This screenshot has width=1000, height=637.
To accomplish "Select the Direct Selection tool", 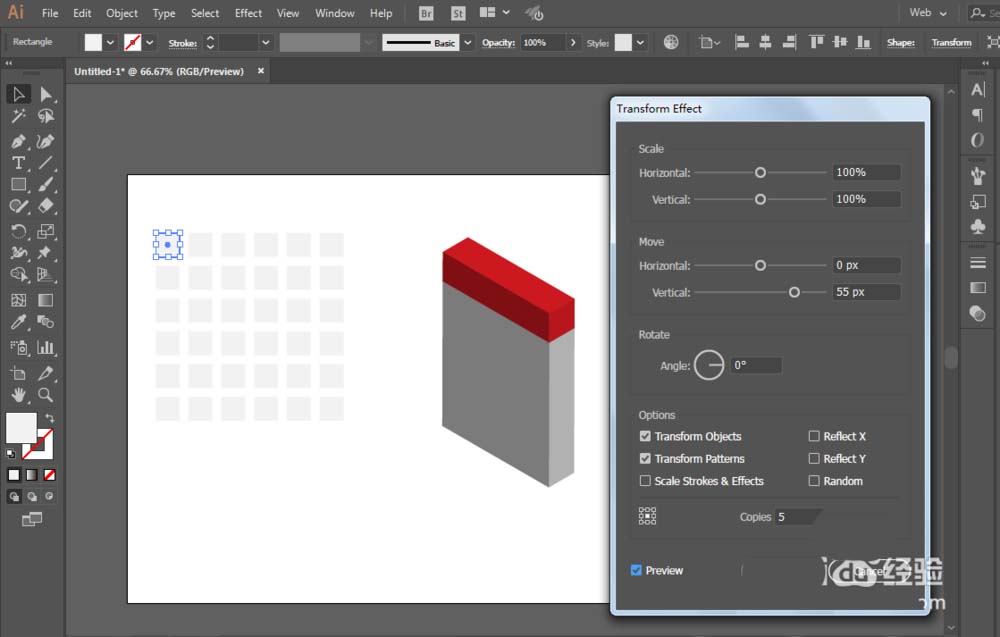I will point(45,94).
